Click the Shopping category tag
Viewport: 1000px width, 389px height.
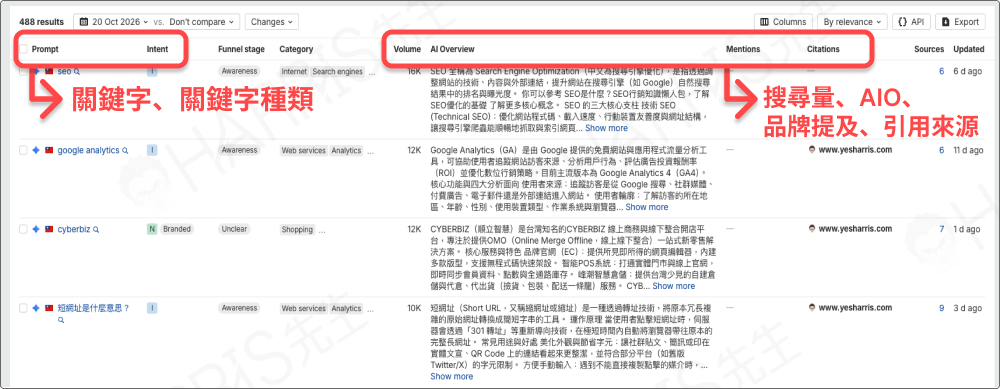coord(297,230)
